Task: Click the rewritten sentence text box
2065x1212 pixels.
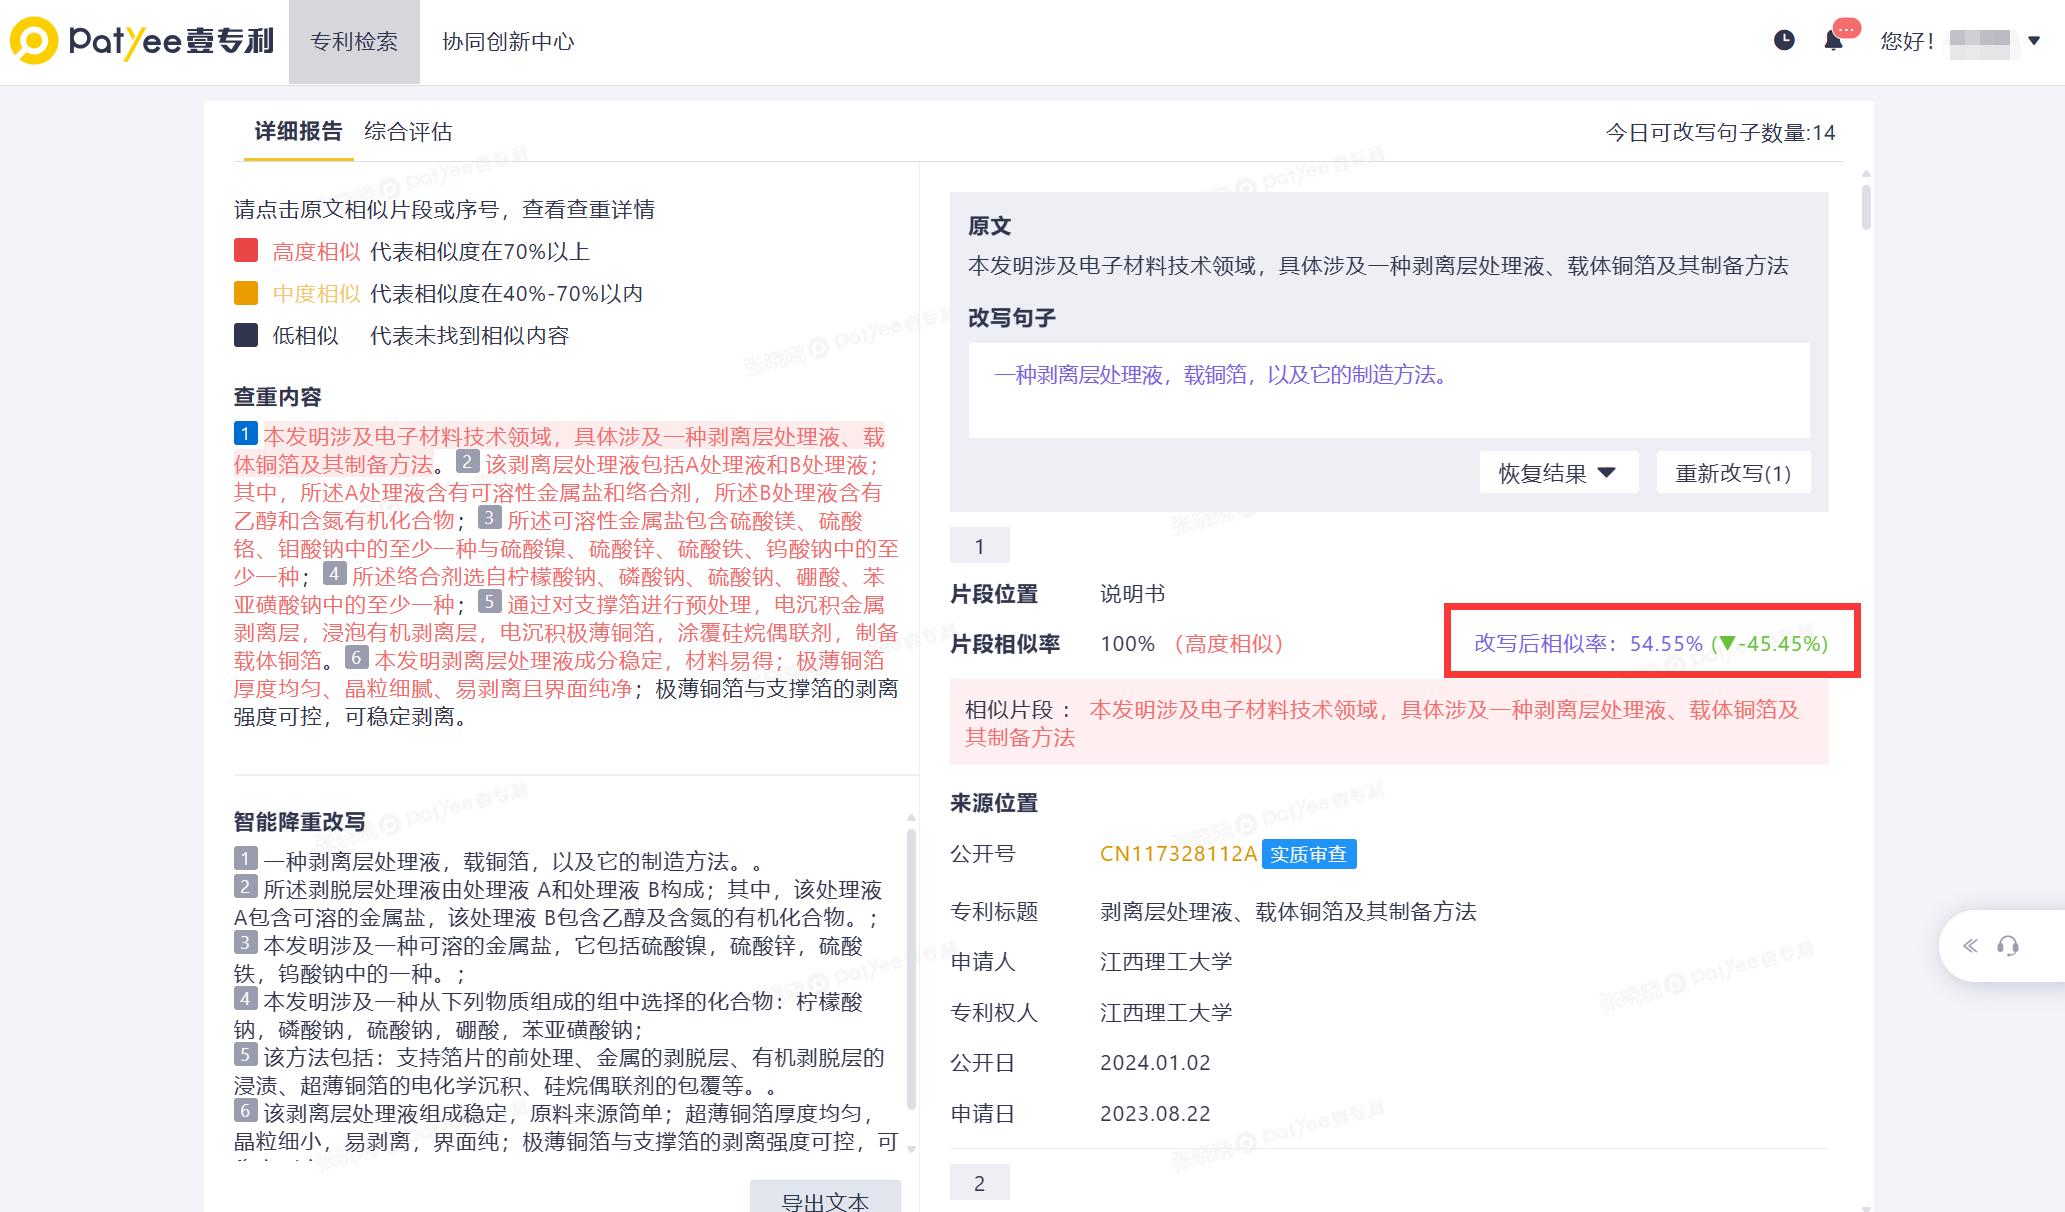Action: pos(1389,390)
